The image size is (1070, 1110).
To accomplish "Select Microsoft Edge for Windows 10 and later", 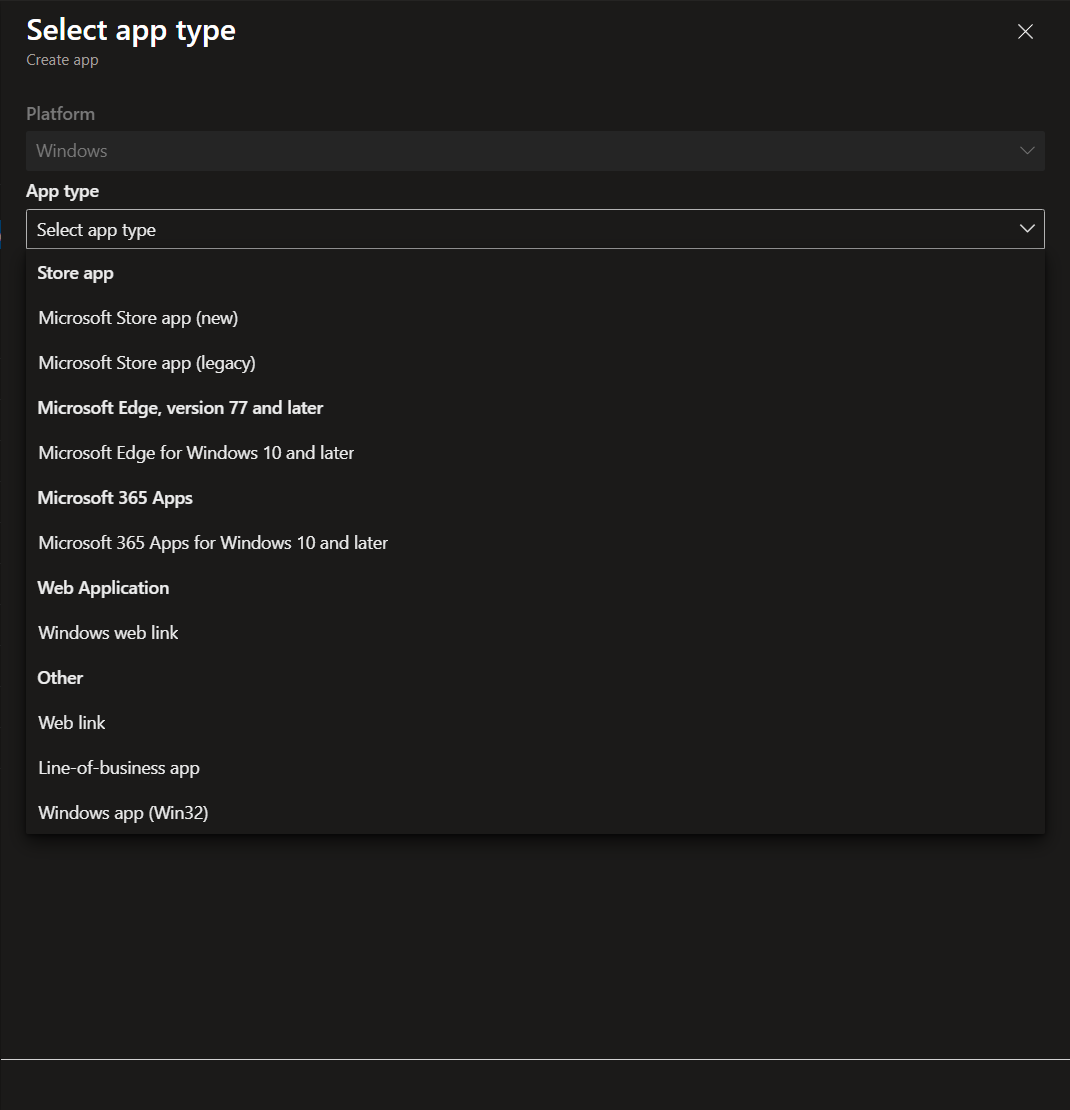I will click(x=535, y=453).
